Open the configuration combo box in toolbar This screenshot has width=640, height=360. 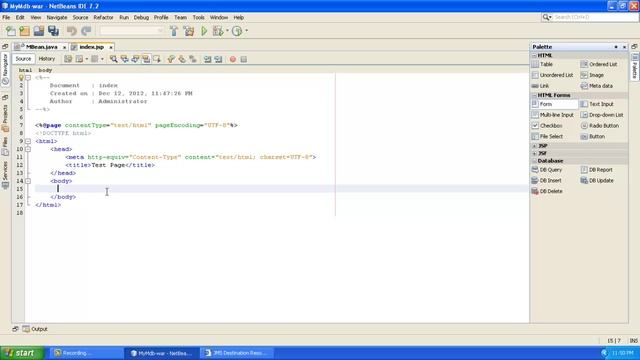coord(131,31)
